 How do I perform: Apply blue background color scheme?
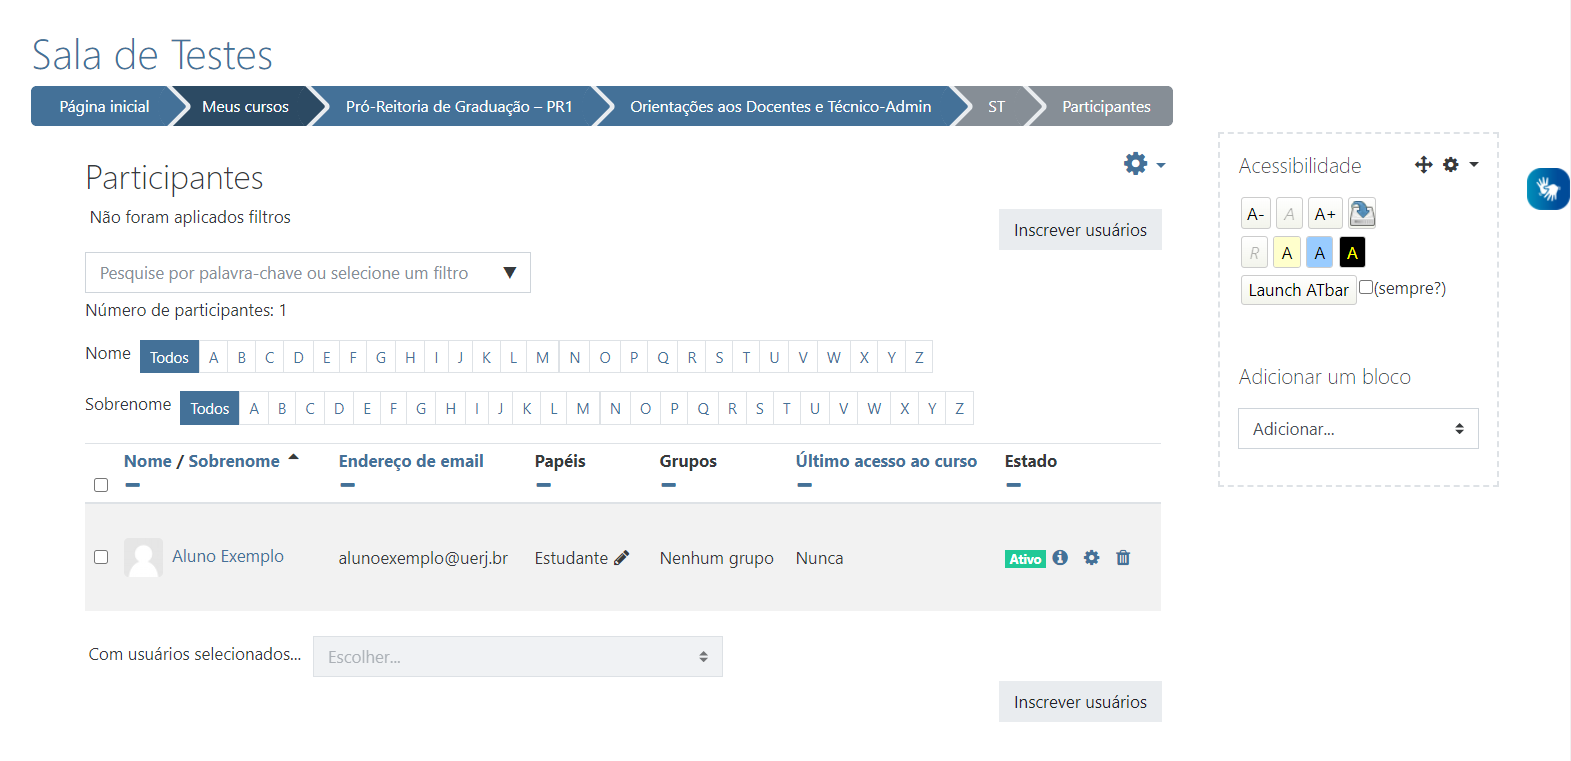click(1320, 253)
